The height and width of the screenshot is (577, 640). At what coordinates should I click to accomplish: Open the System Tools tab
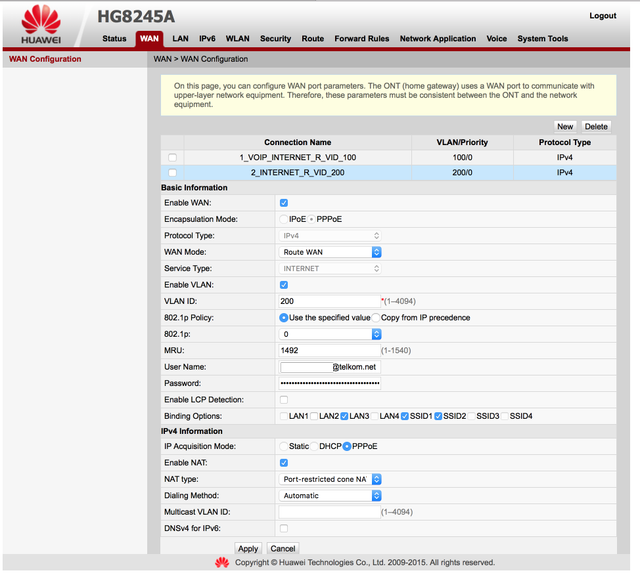click(542, 38)
